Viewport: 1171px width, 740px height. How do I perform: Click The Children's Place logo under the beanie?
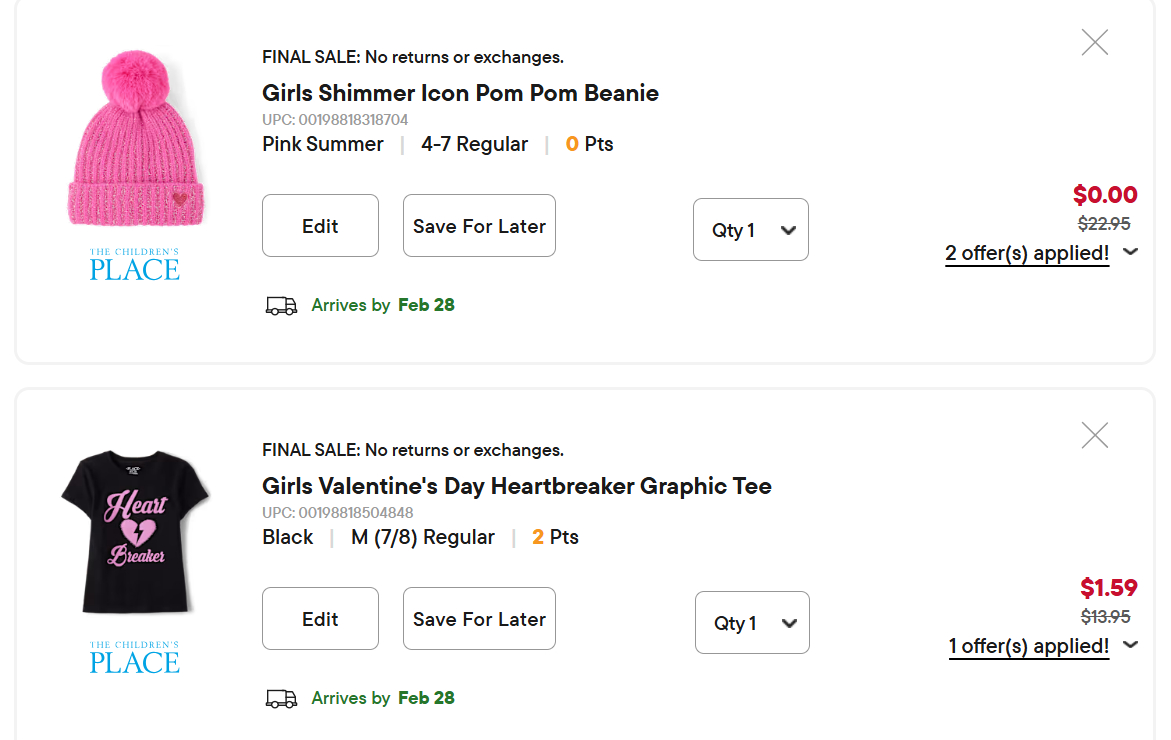pos(135,265)
